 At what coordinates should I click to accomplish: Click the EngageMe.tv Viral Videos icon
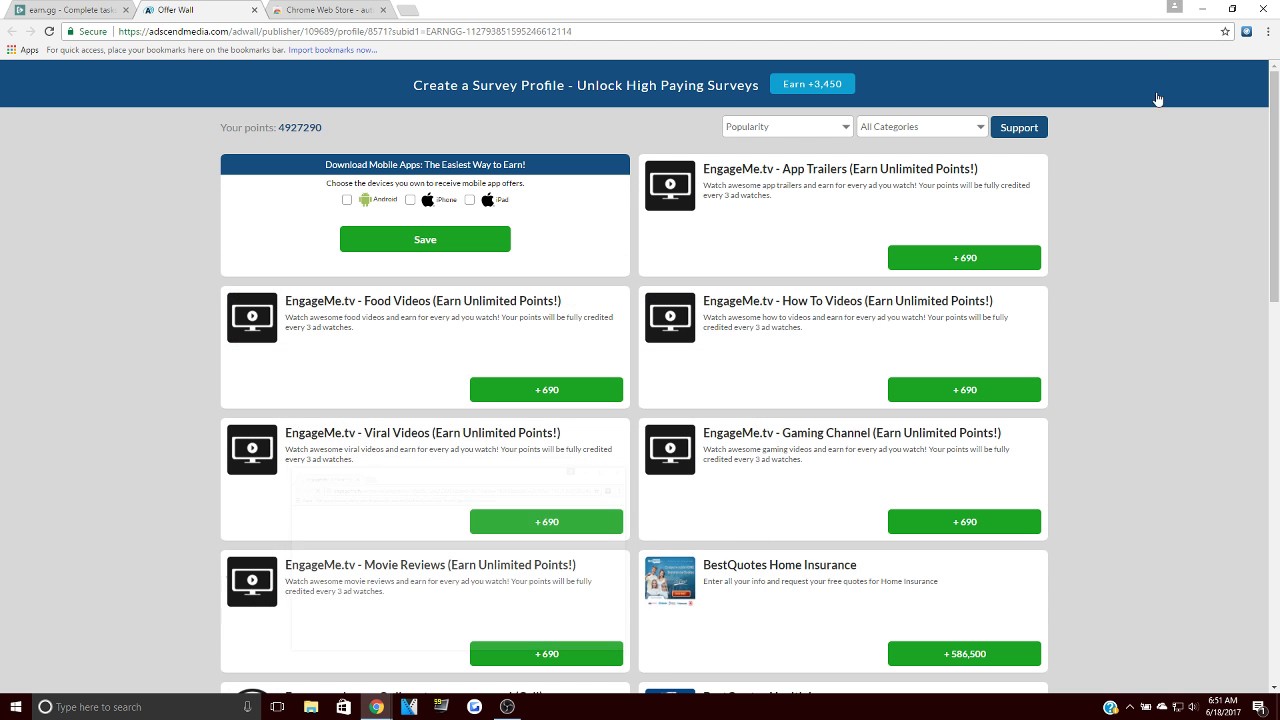coord(252,449)
